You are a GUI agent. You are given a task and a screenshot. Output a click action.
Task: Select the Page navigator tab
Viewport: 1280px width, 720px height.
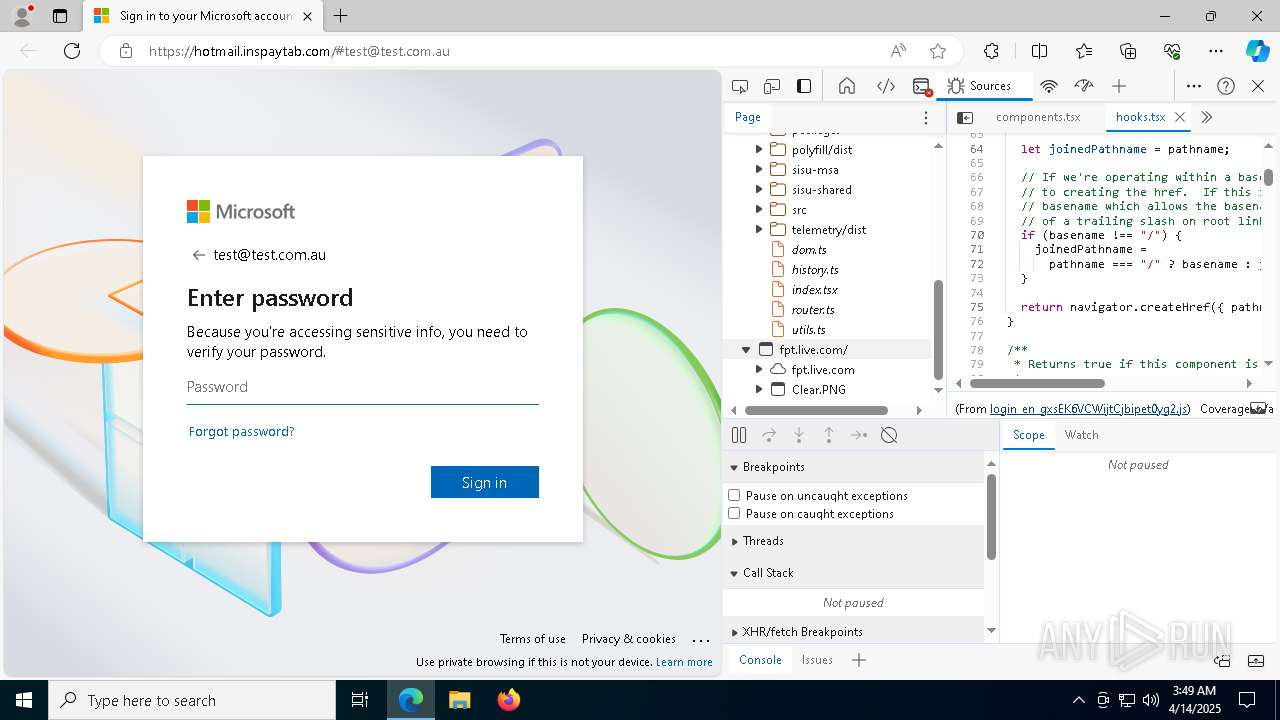tap(748, 117)
